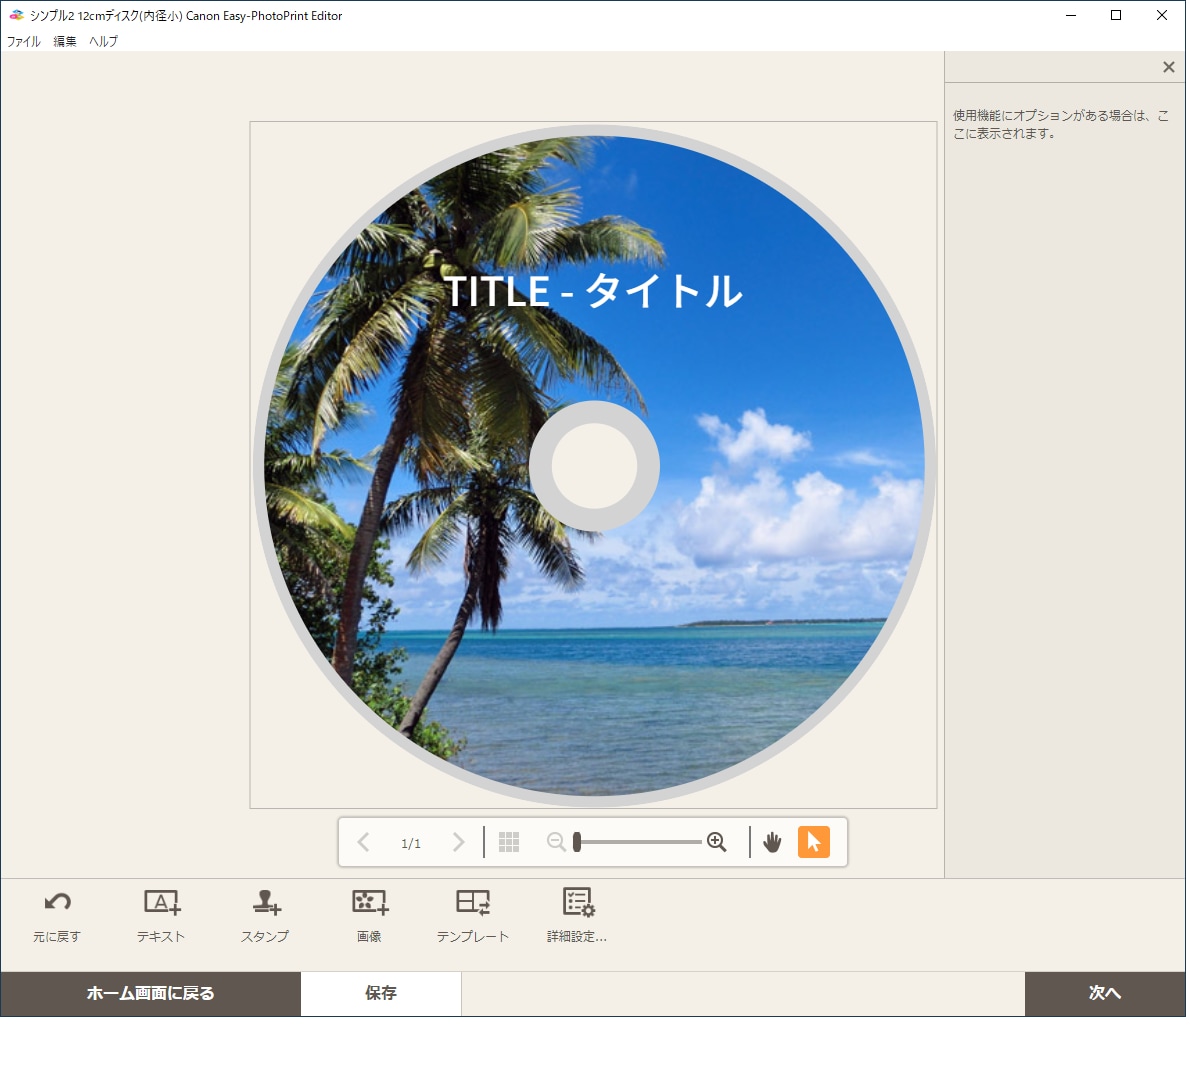The width and height of the screenshot is (1190, 1080).
Task: Adjust the zoom slider handle
Action: 577,842
